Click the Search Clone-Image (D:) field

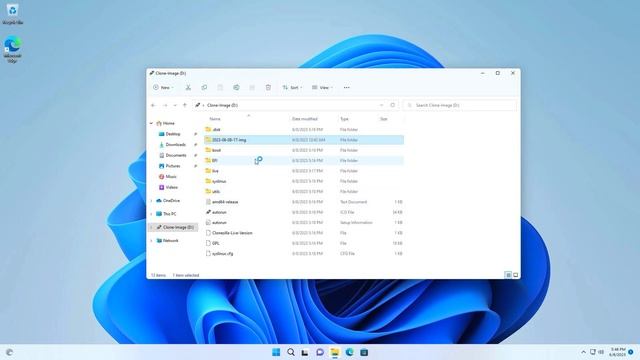(460, 105)
